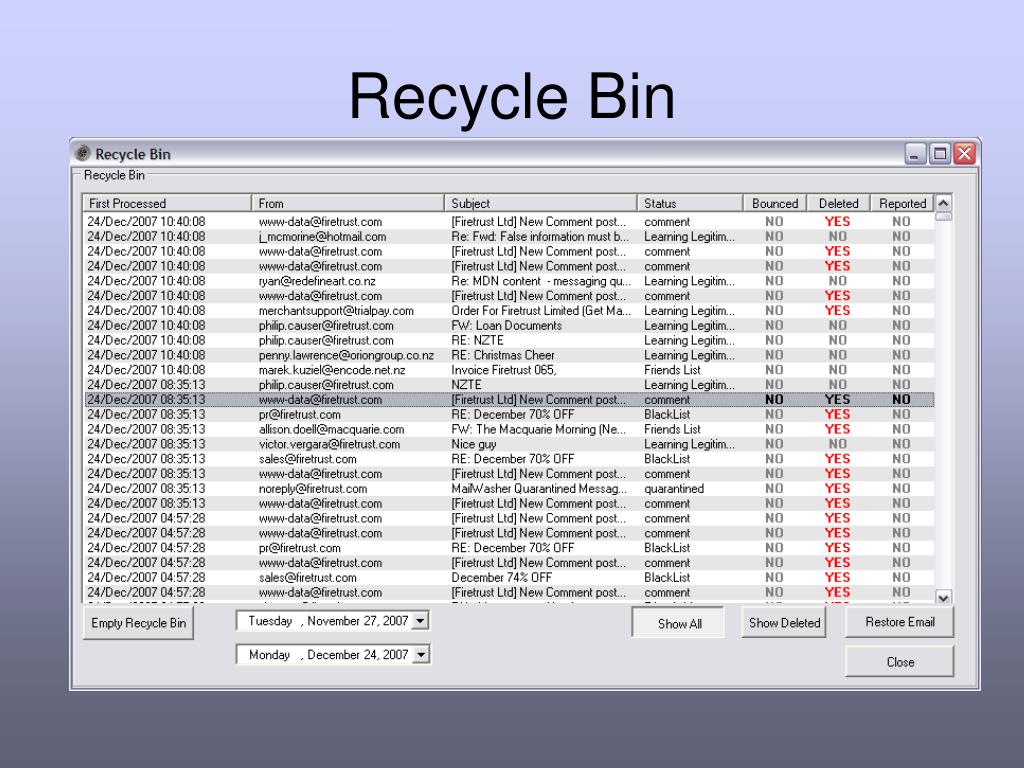1024x768 pixels.
Task: Click the list scrollbar down arrow
Action: (x=943, y=596)
